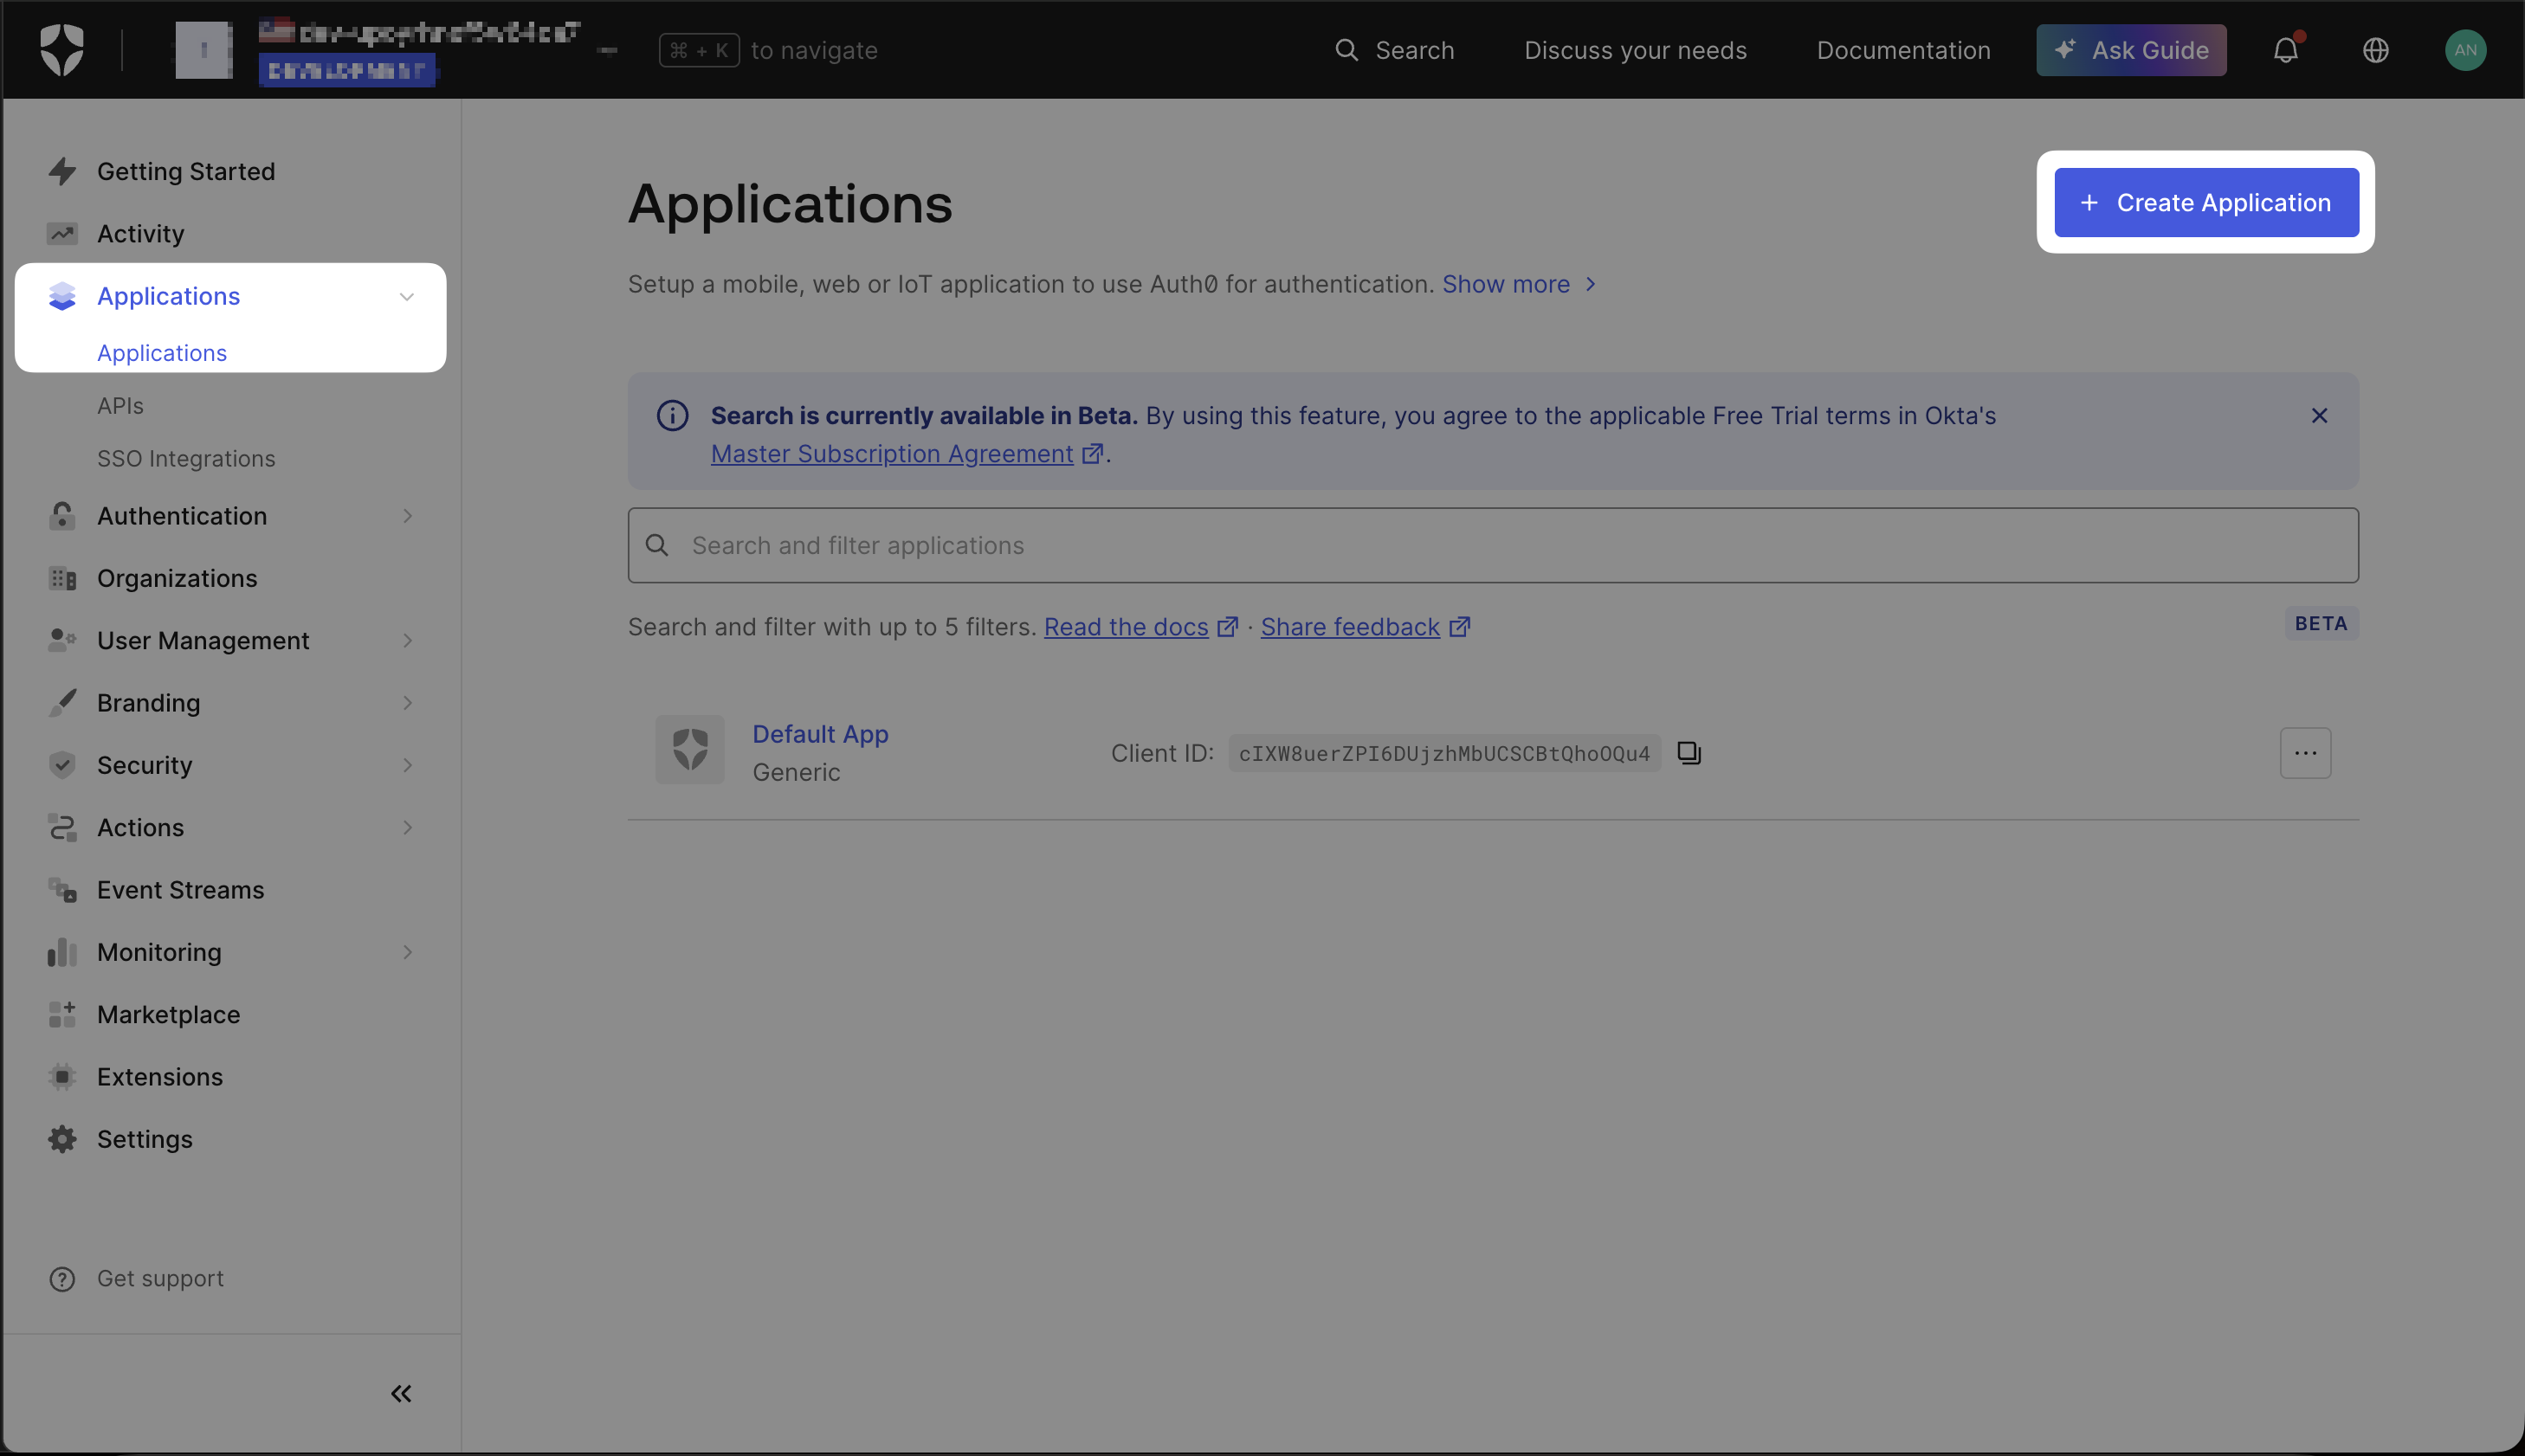Click the Create Application button
Viewport: 2525px width, 1456px height.
pyautogui.click(x=2206, y=203)
